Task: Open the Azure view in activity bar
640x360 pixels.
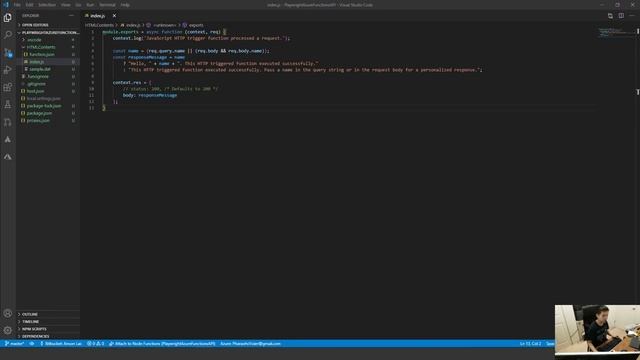Action: 8,140
